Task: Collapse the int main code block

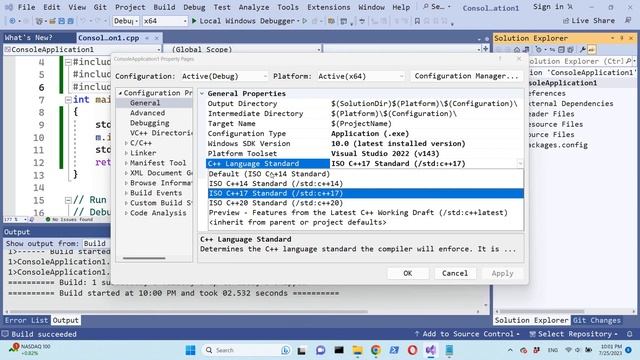Action: click(x=68, y=100)
